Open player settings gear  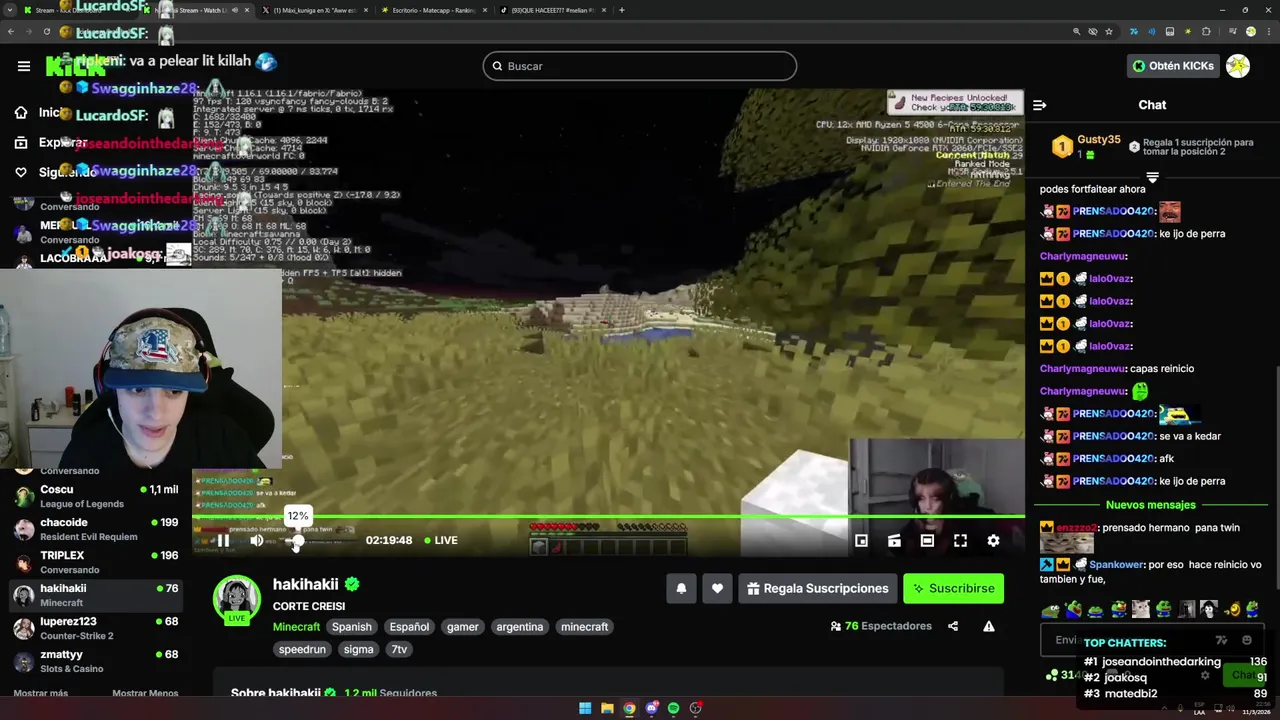pyautogui.click(x=993, y=540)
